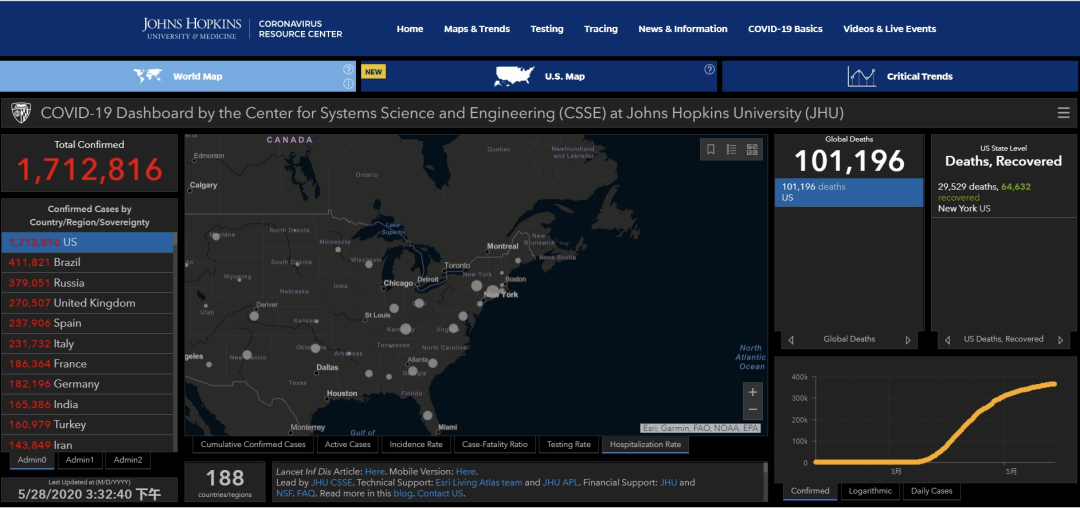Open the map legend list icon
This screenshot has height=509, width=1080.
[x=731, y=149]
